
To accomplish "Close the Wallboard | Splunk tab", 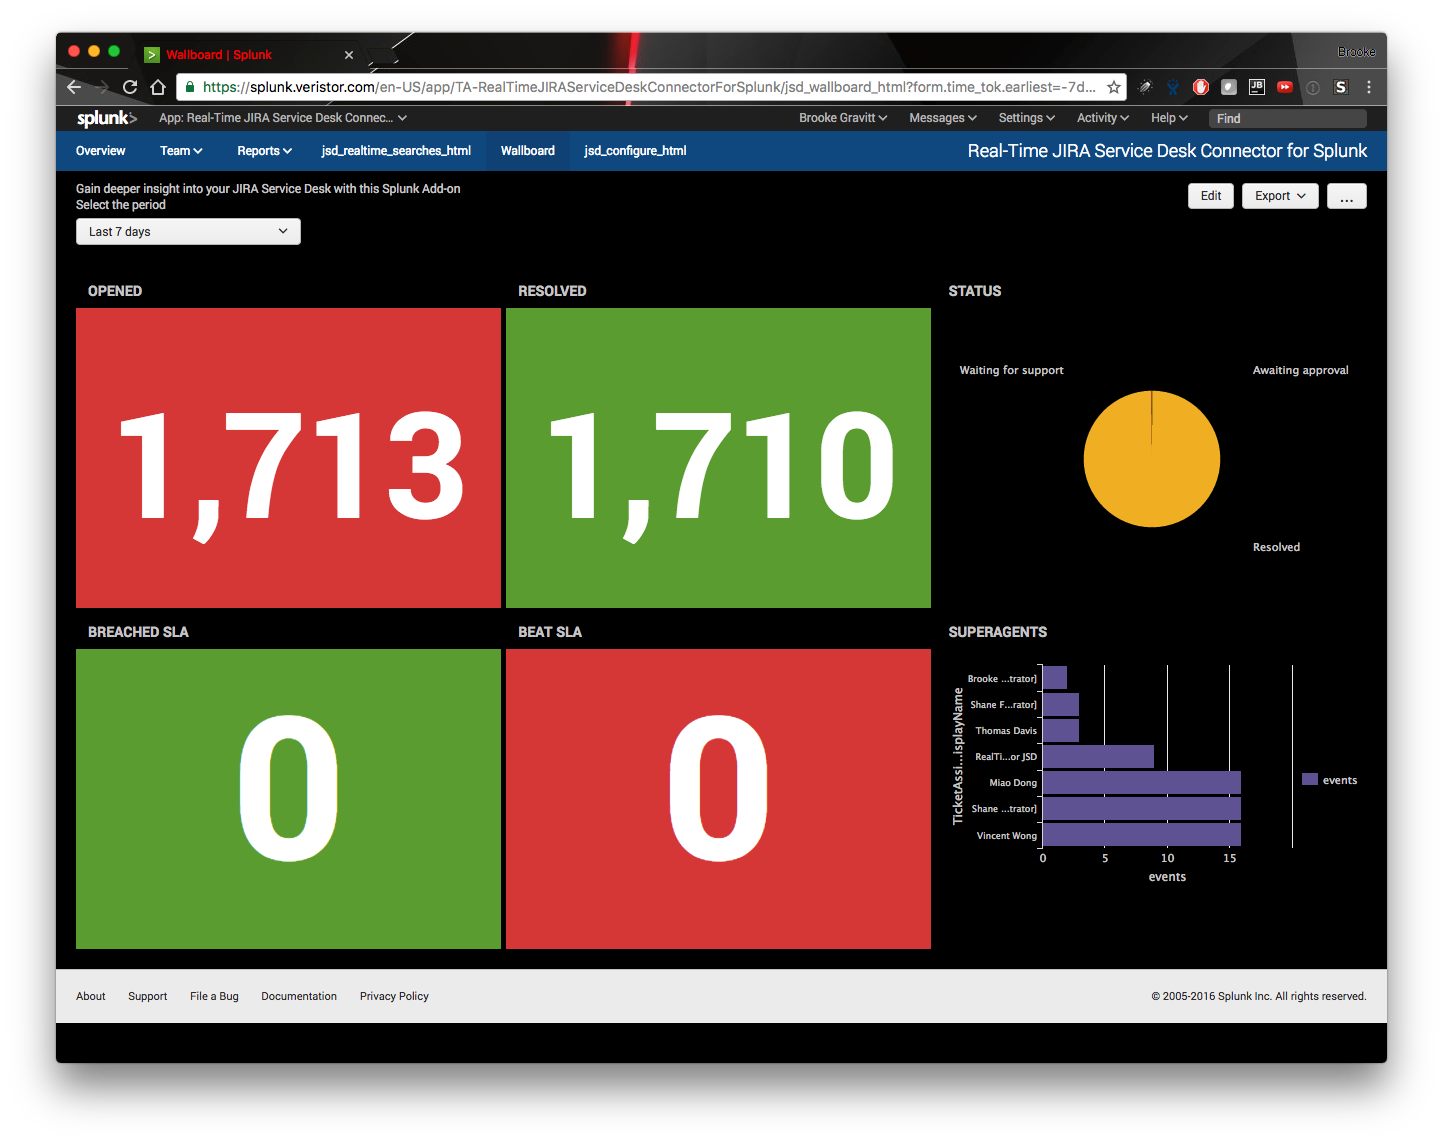I will [349, 55].
